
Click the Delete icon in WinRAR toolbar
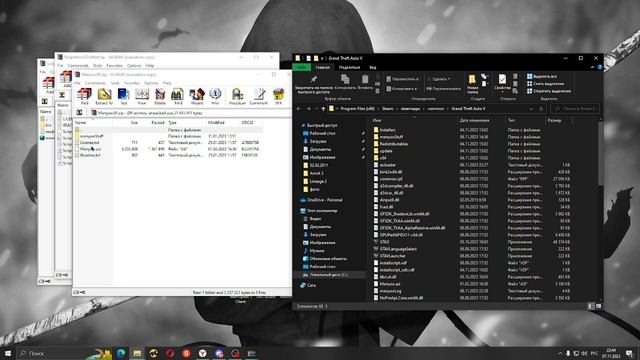pyautogui.click(x=160, y=96)
